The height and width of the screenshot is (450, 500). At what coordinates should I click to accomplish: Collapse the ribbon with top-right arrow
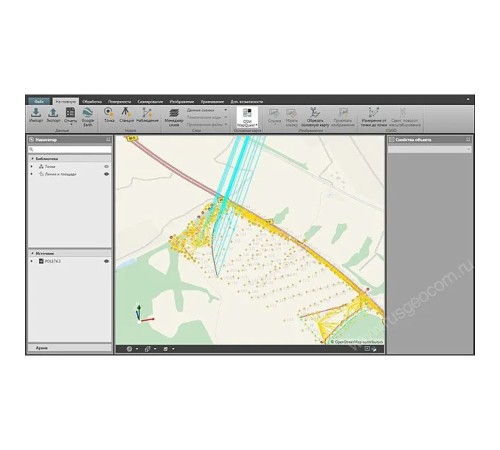tap(468, 99)
